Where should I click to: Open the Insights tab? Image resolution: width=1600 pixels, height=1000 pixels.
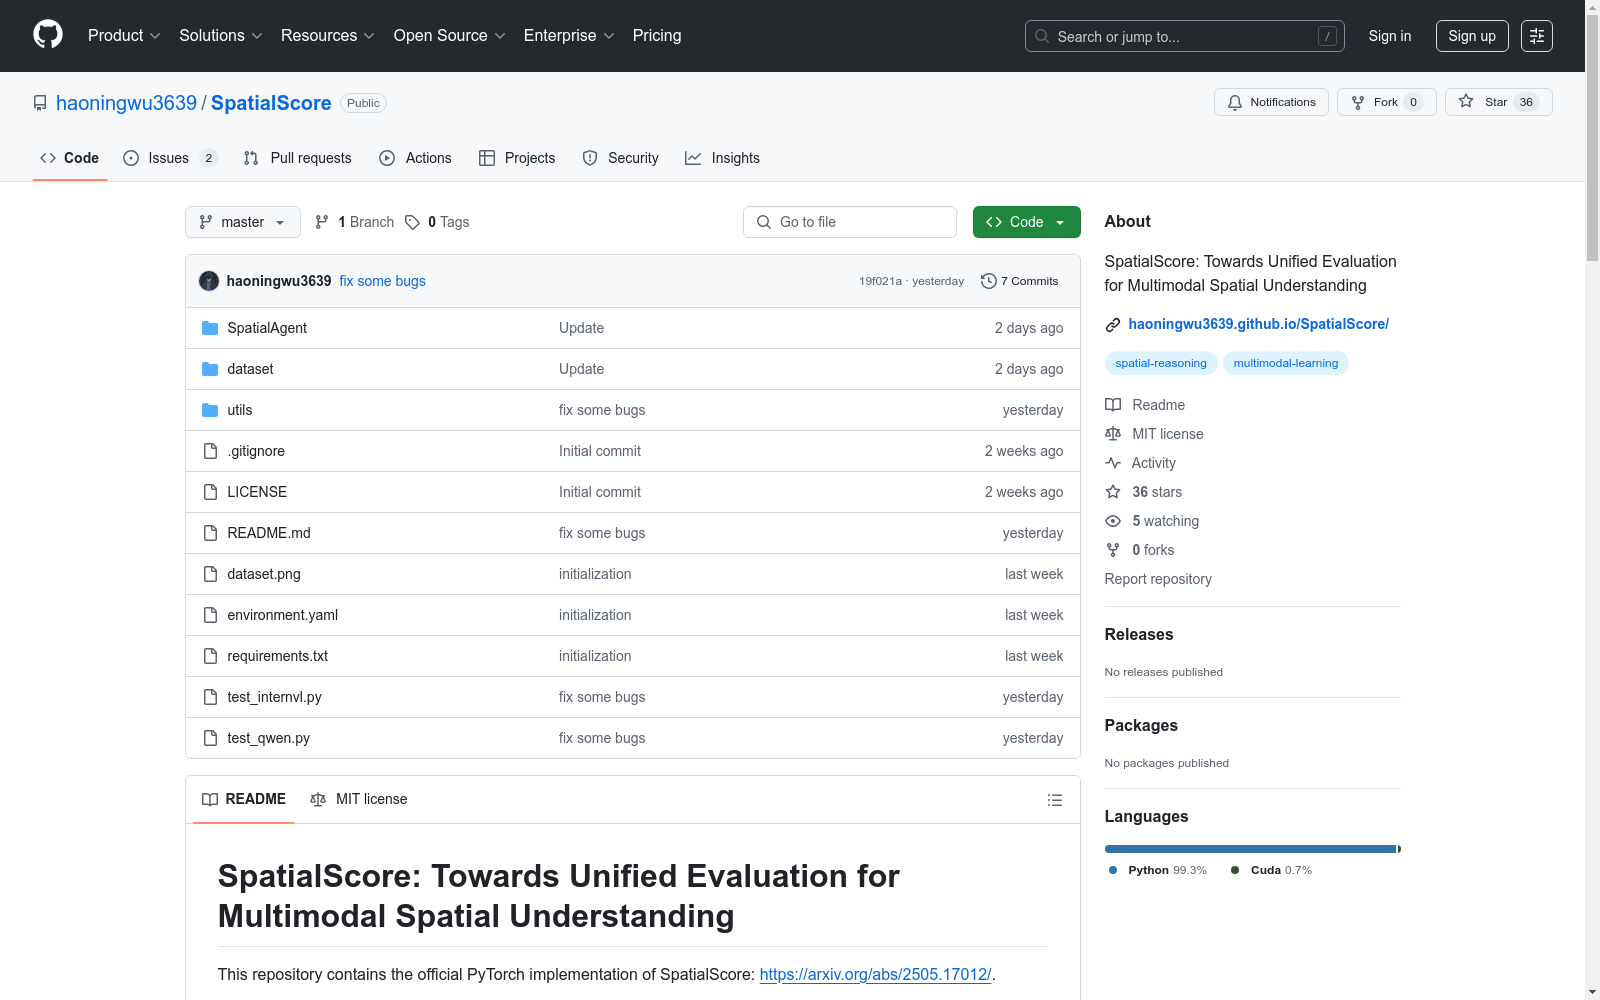722,158
